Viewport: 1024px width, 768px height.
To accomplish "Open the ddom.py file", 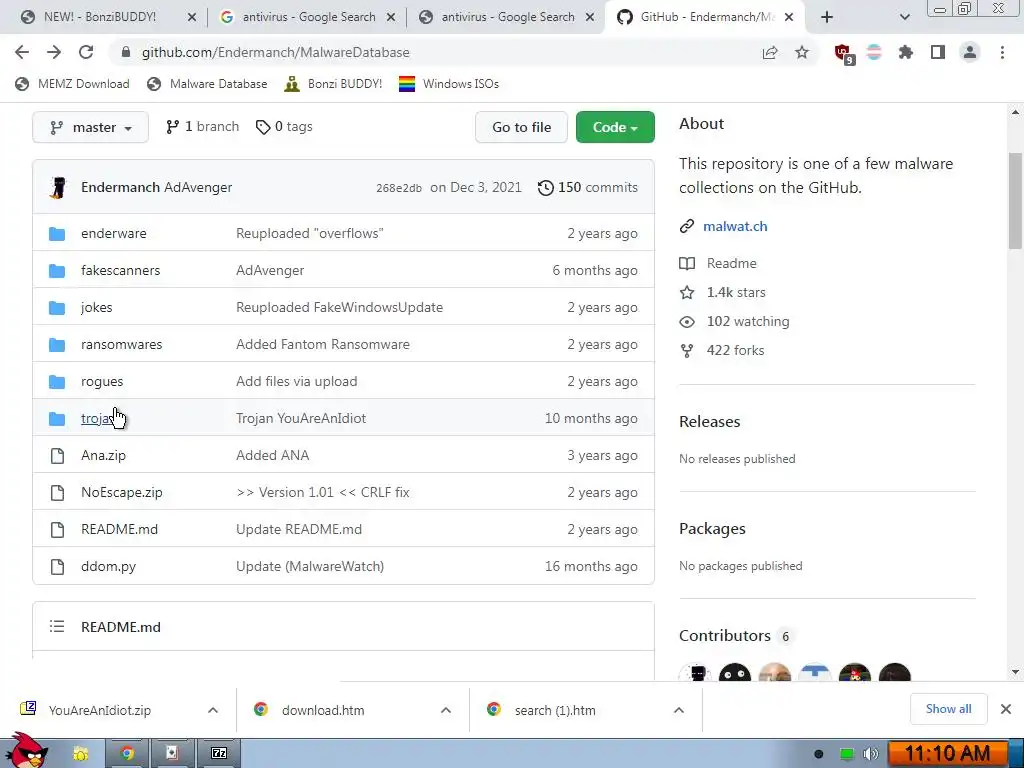I will point(108,567).
